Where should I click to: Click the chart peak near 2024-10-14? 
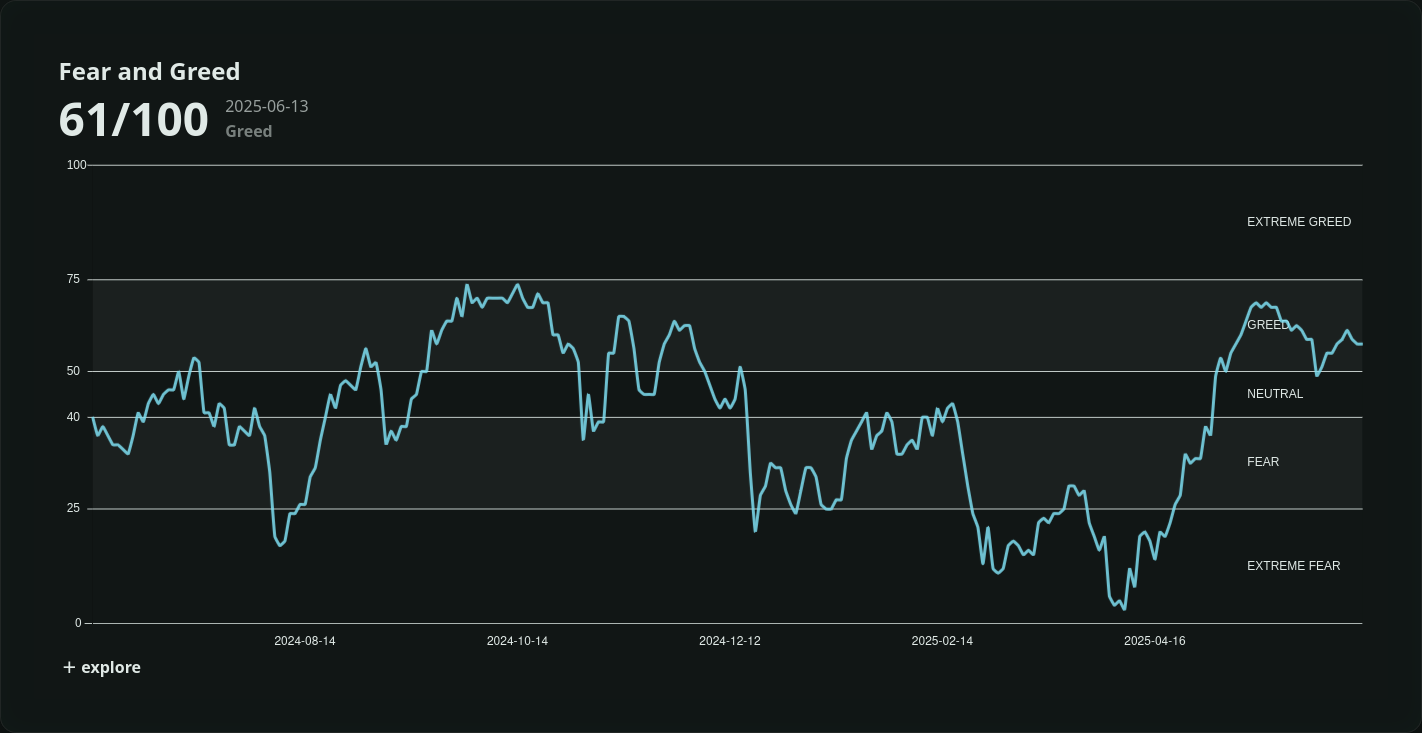(x=520, y=285)
